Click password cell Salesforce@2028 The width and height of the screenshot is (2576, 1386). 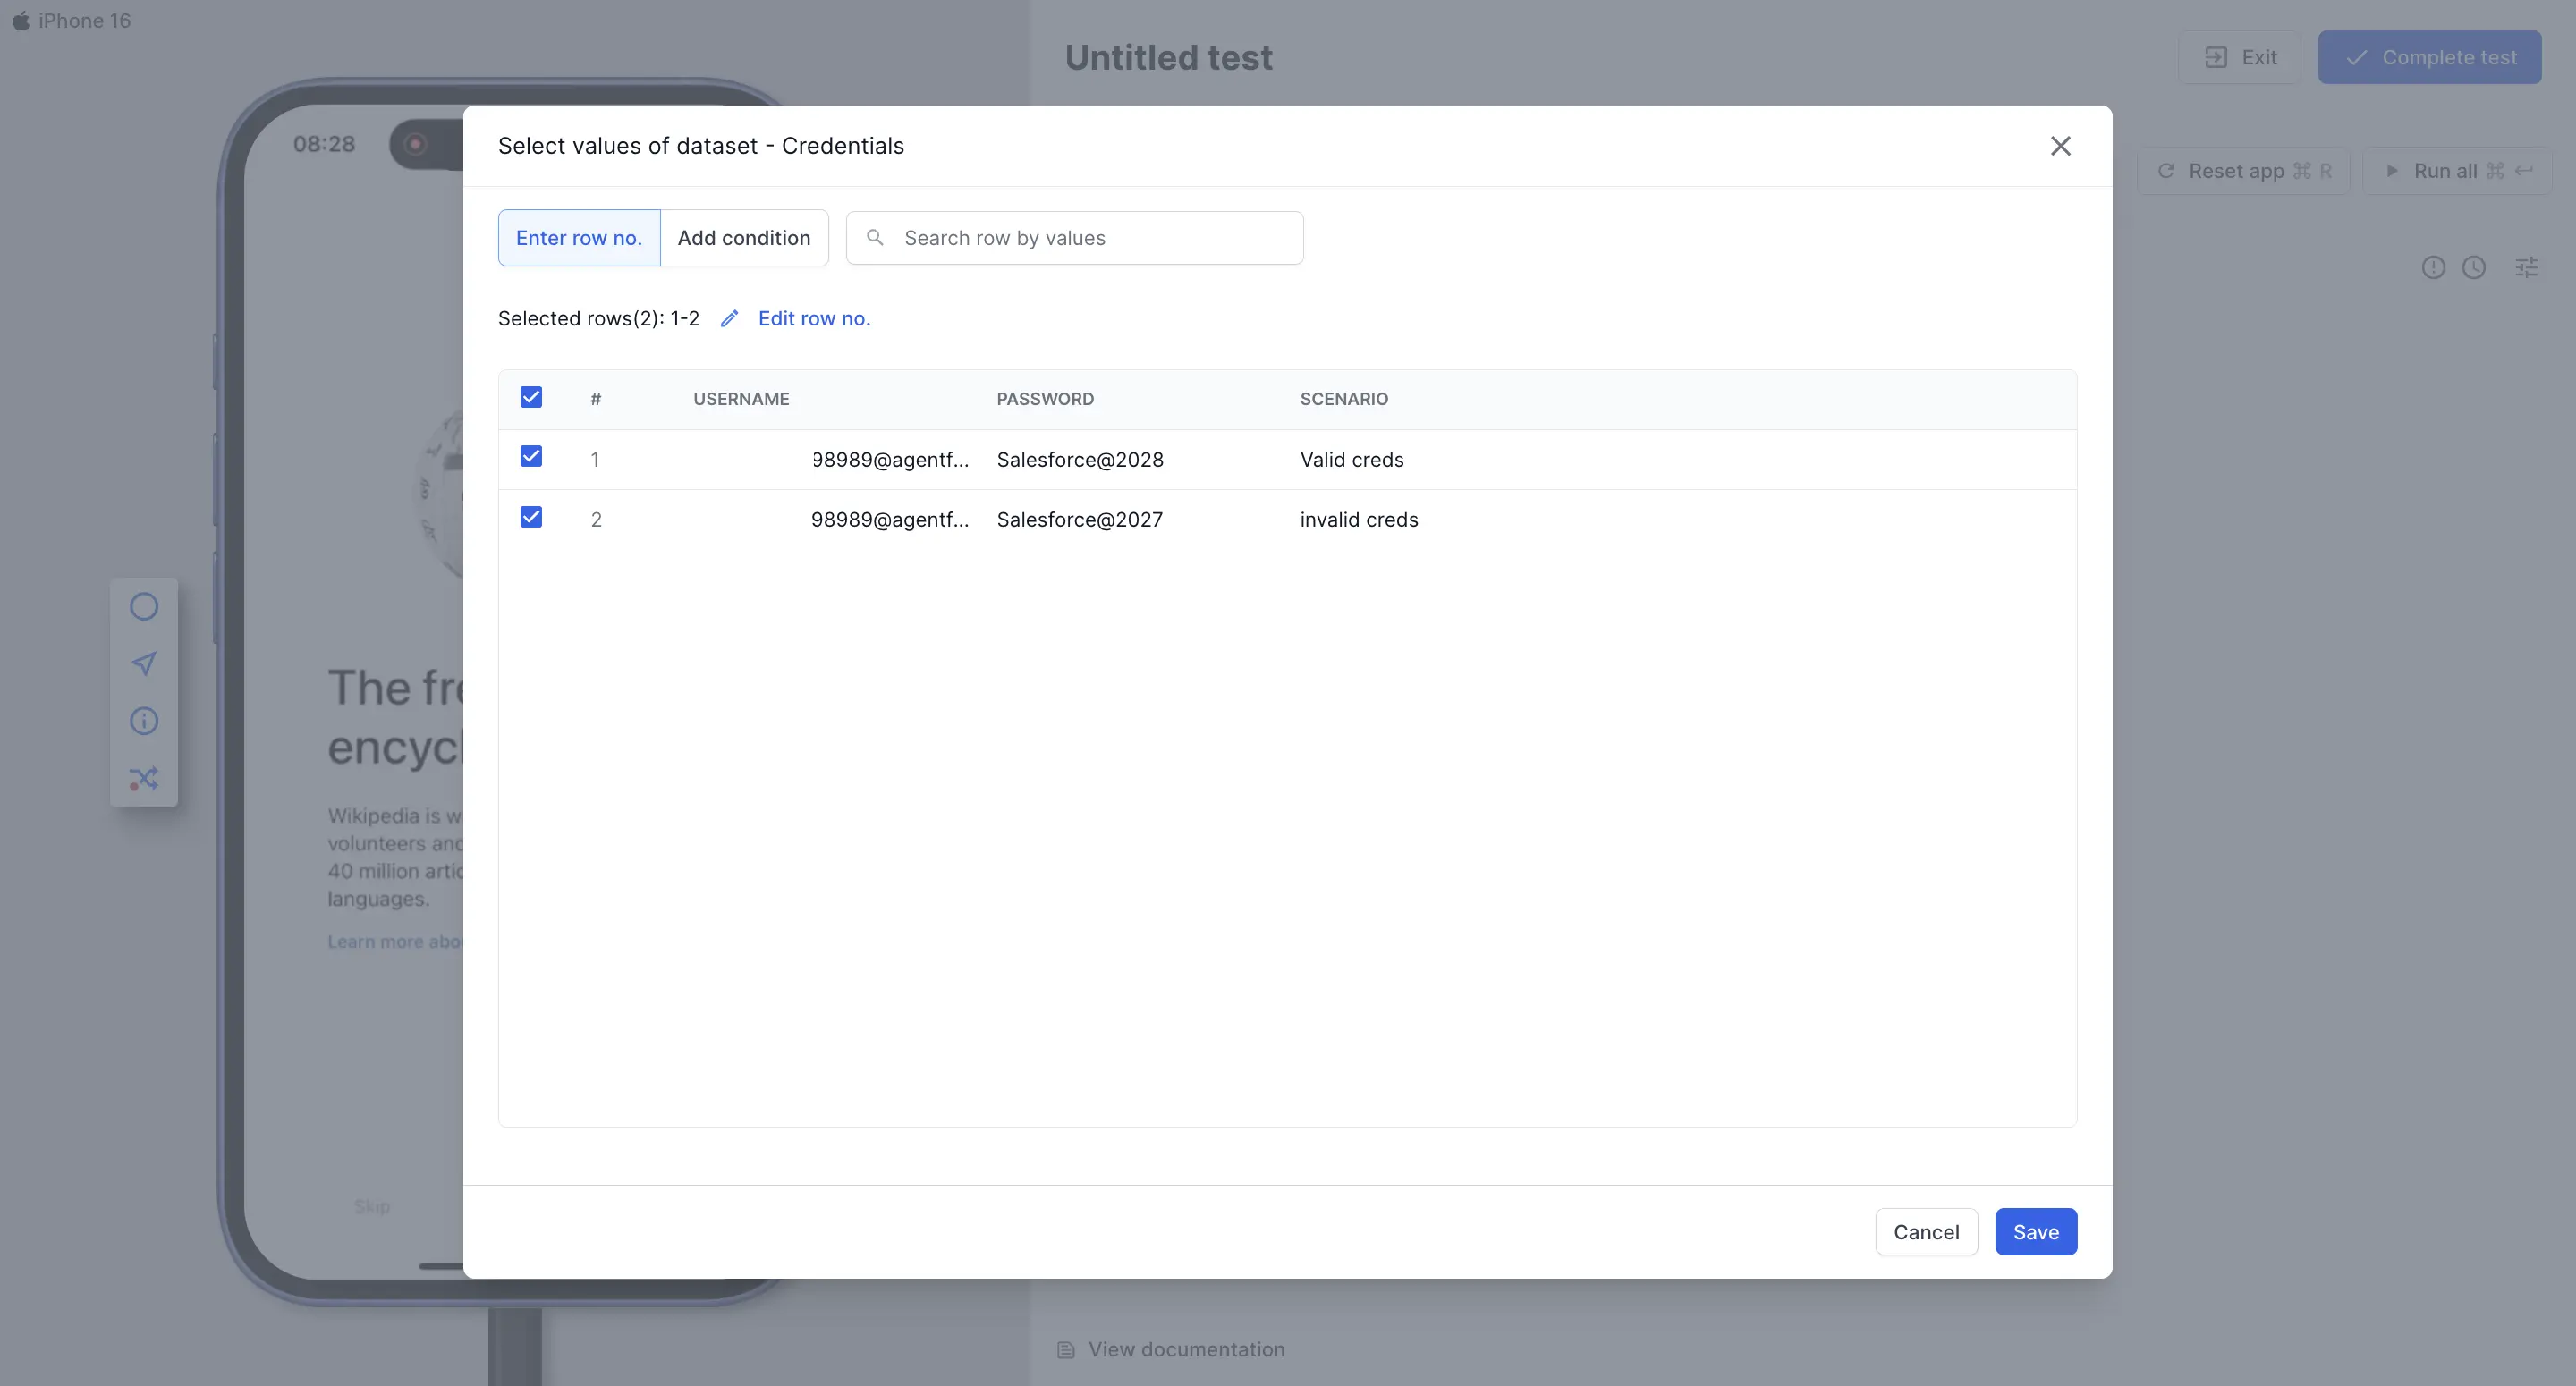(x=1080, y=460)
